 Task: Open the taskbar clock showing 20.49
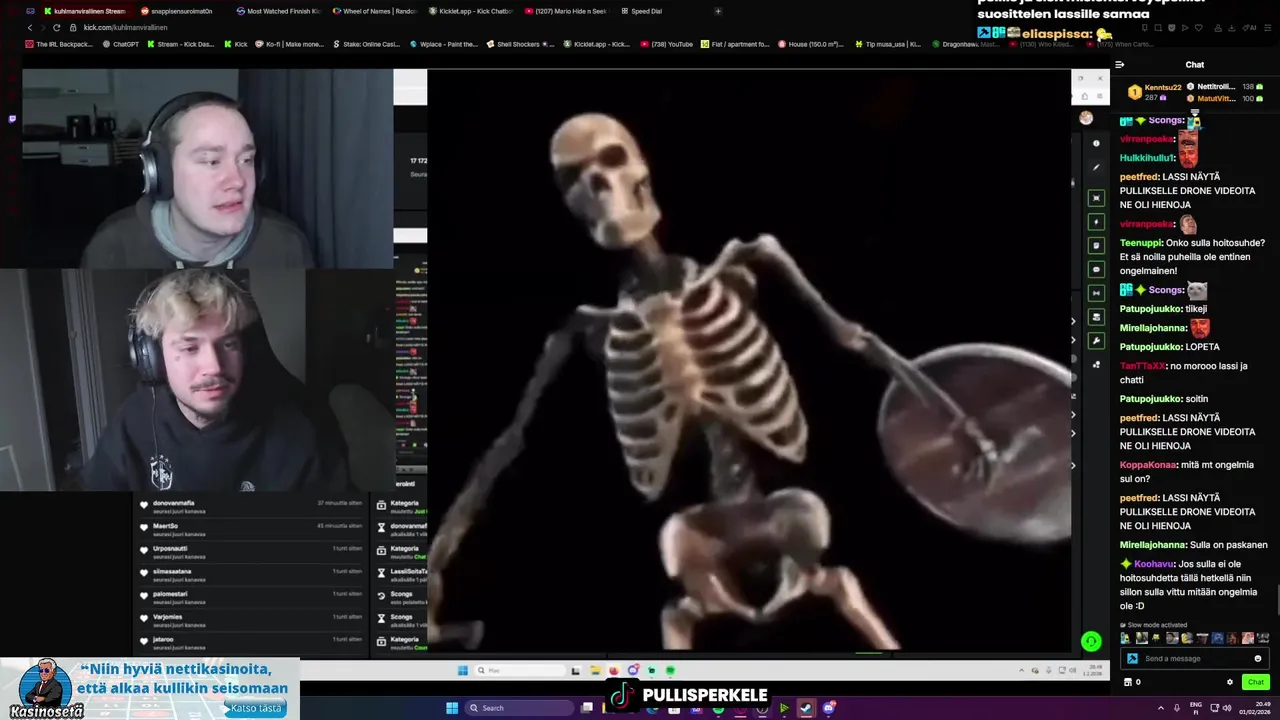[1255, 708]
